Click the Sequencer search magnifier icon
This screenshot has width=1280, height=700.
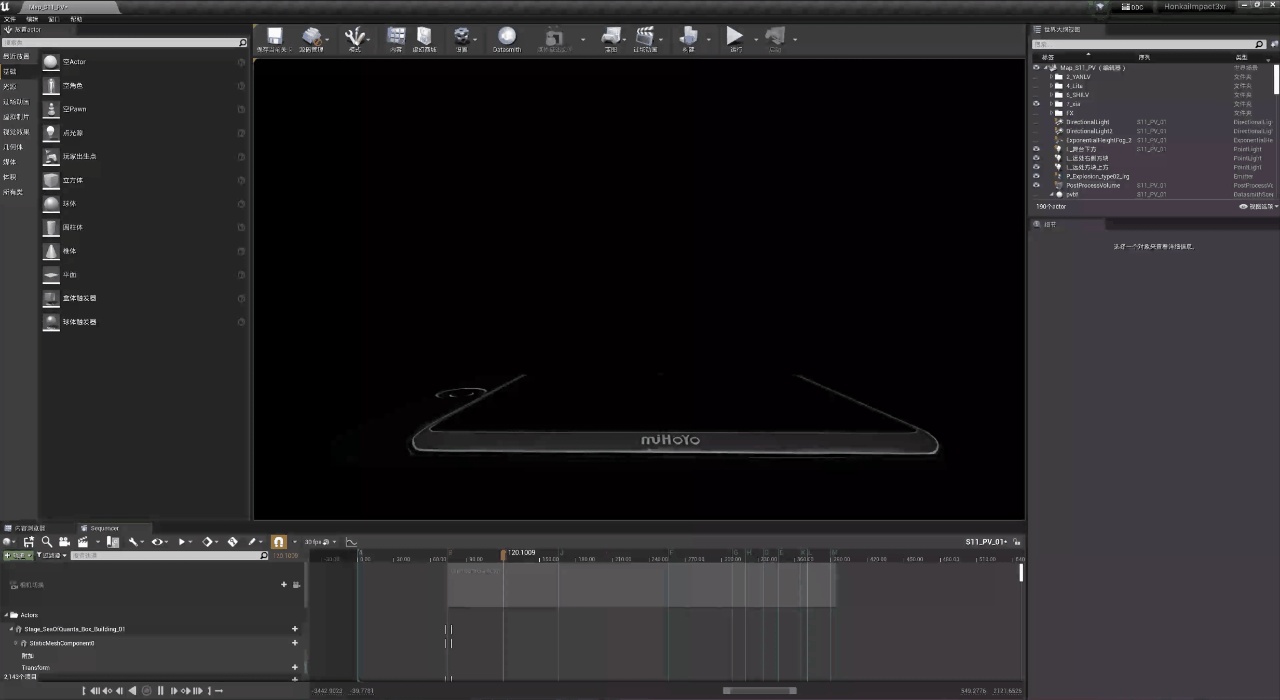tap(47, 541)
